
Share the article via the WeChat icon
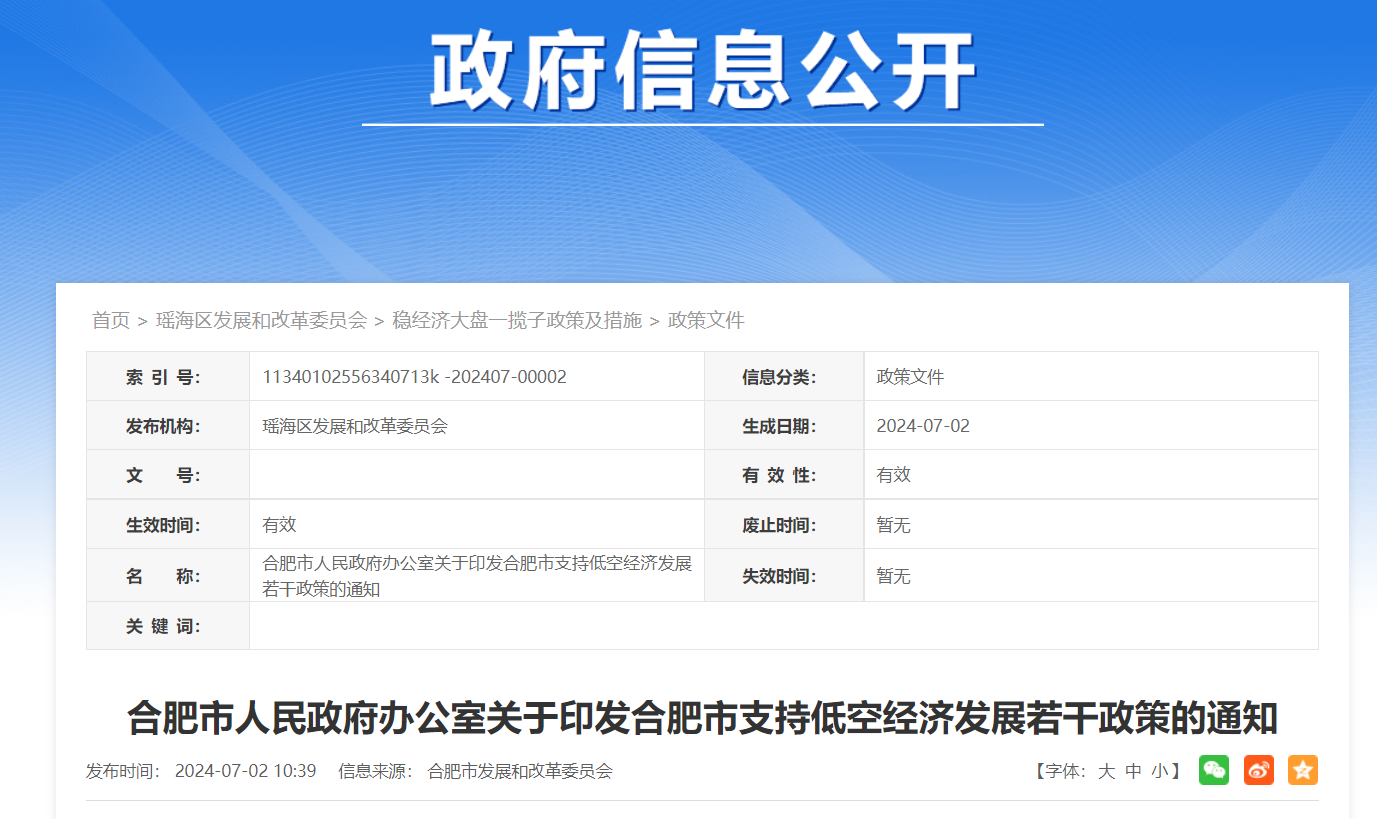1213,770
